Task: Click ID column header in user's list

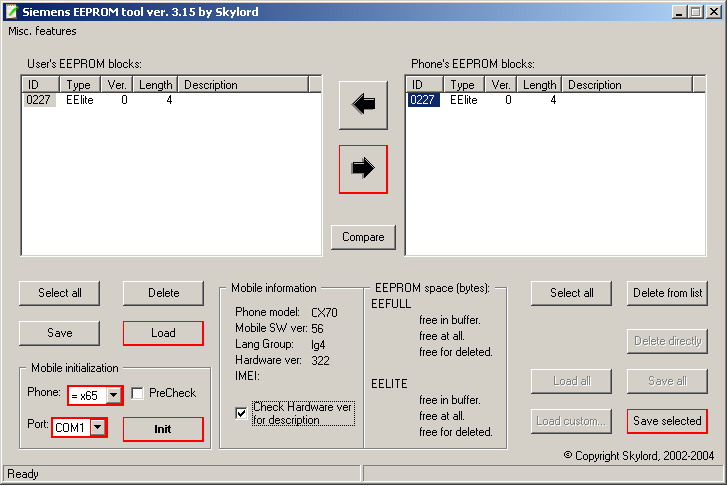Action: coord(41,85)
